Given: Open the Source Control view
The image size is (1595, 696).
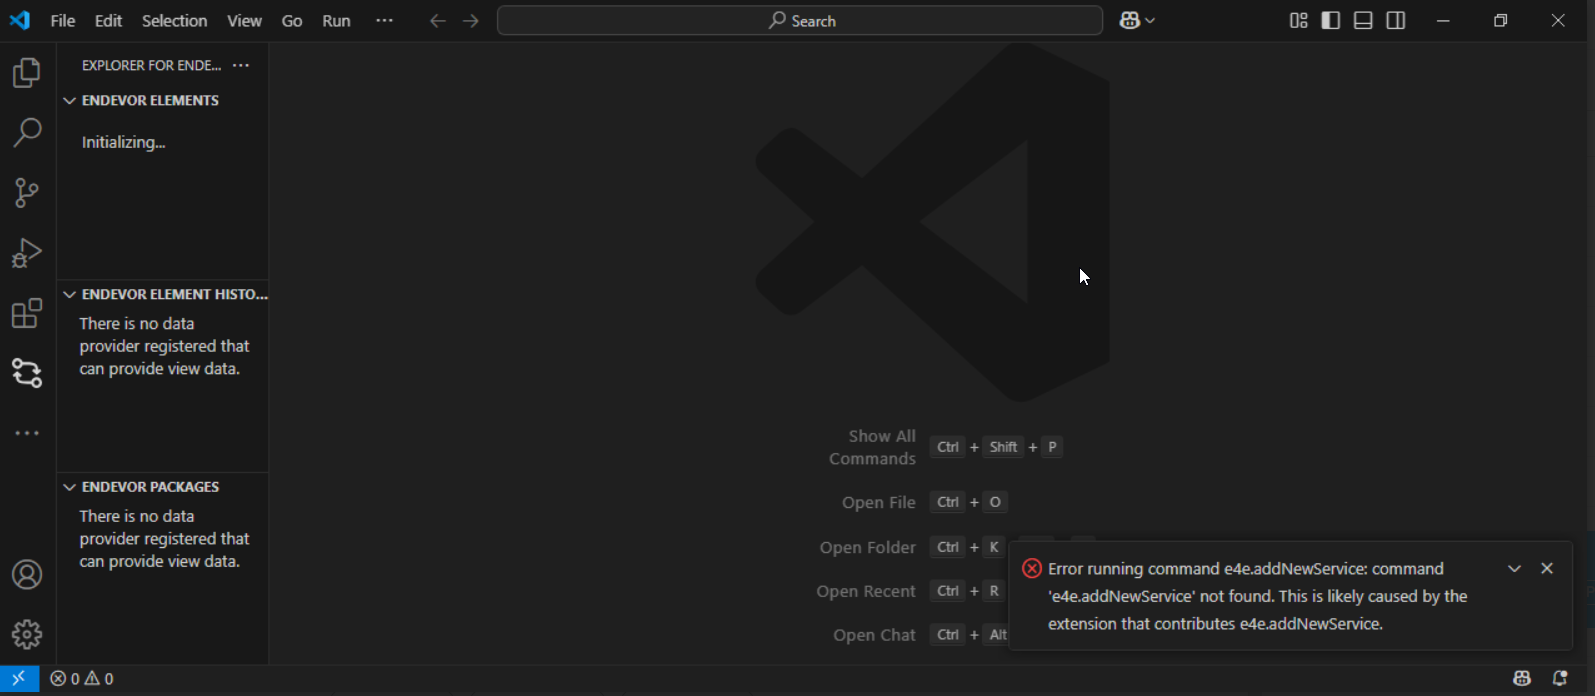Looking at the screenshot, I should 27,192.
